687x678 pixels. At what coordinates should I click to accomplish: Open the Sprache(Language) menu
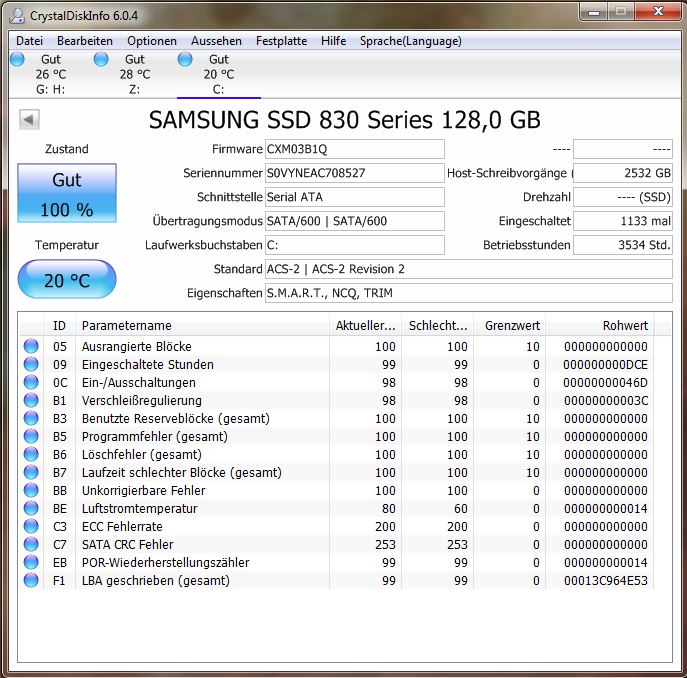[411, 41]
